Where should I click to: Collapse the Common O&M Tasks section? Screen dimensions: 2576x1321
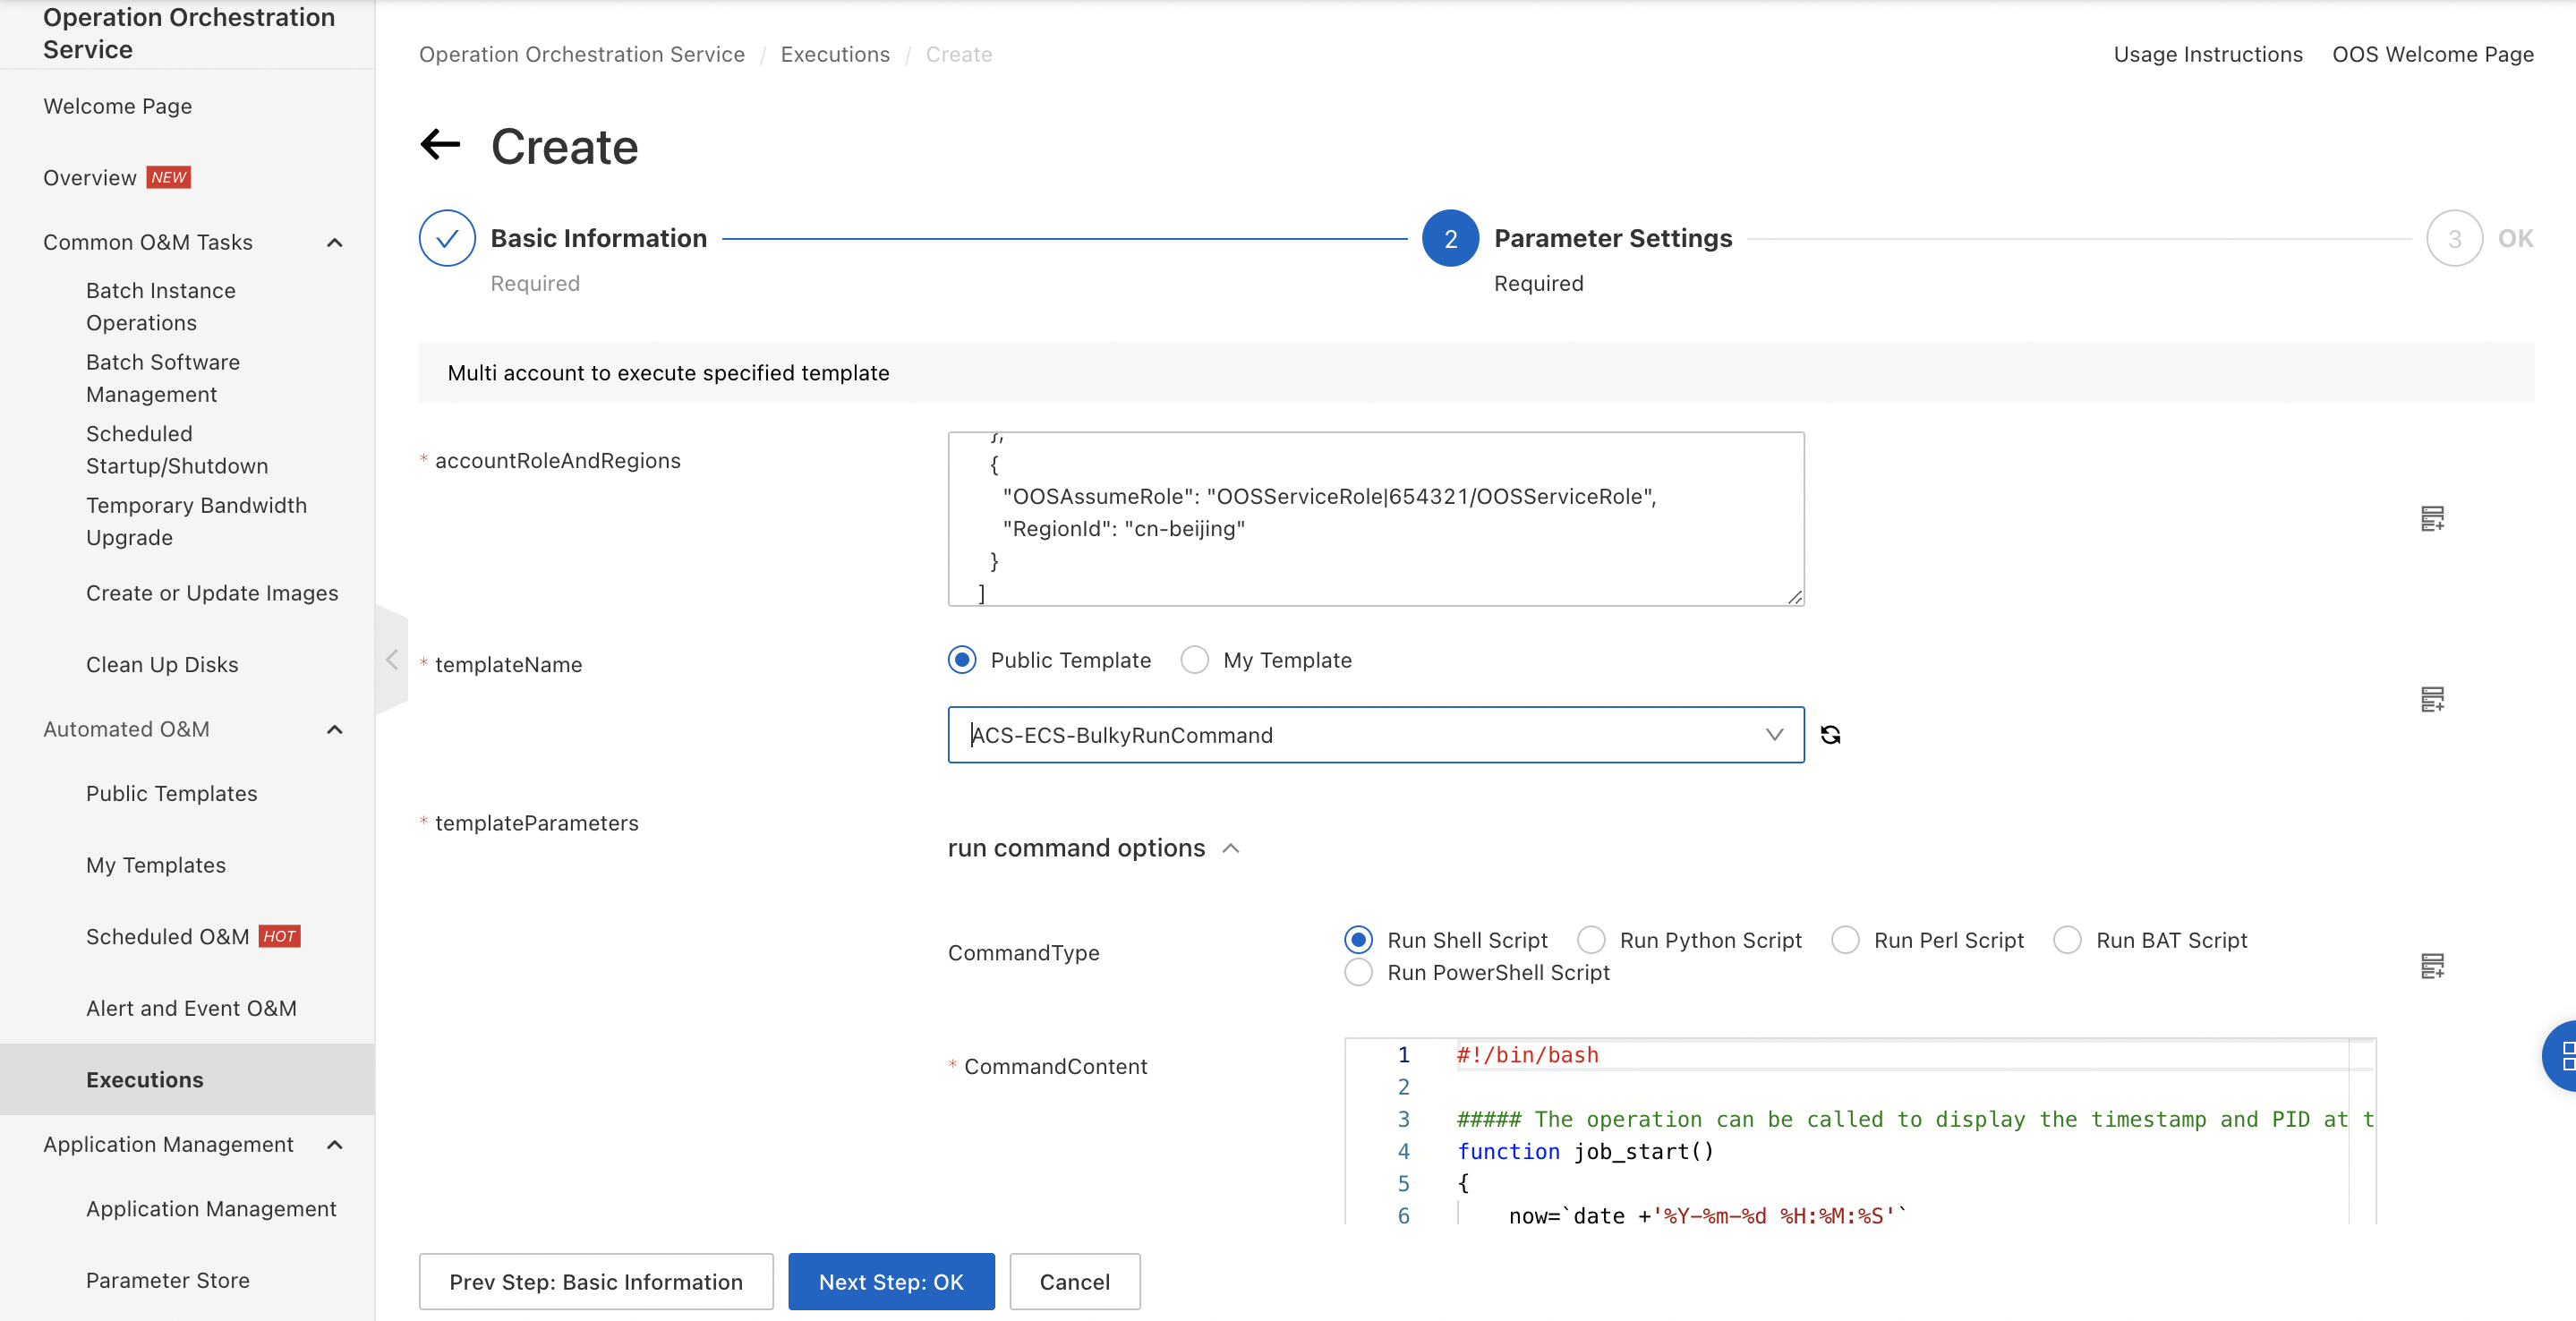[x=334, y=242]
